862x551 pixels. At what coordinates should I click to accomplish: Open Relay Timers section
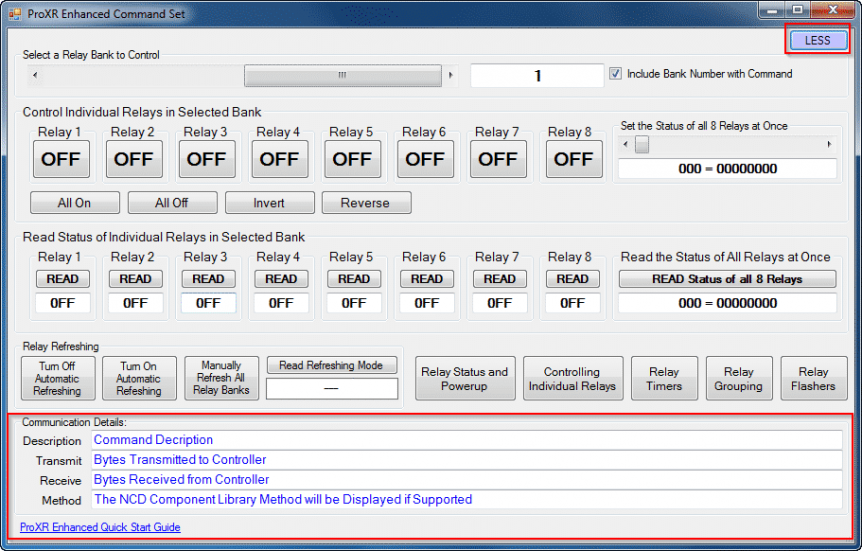[x=664, y=379]
